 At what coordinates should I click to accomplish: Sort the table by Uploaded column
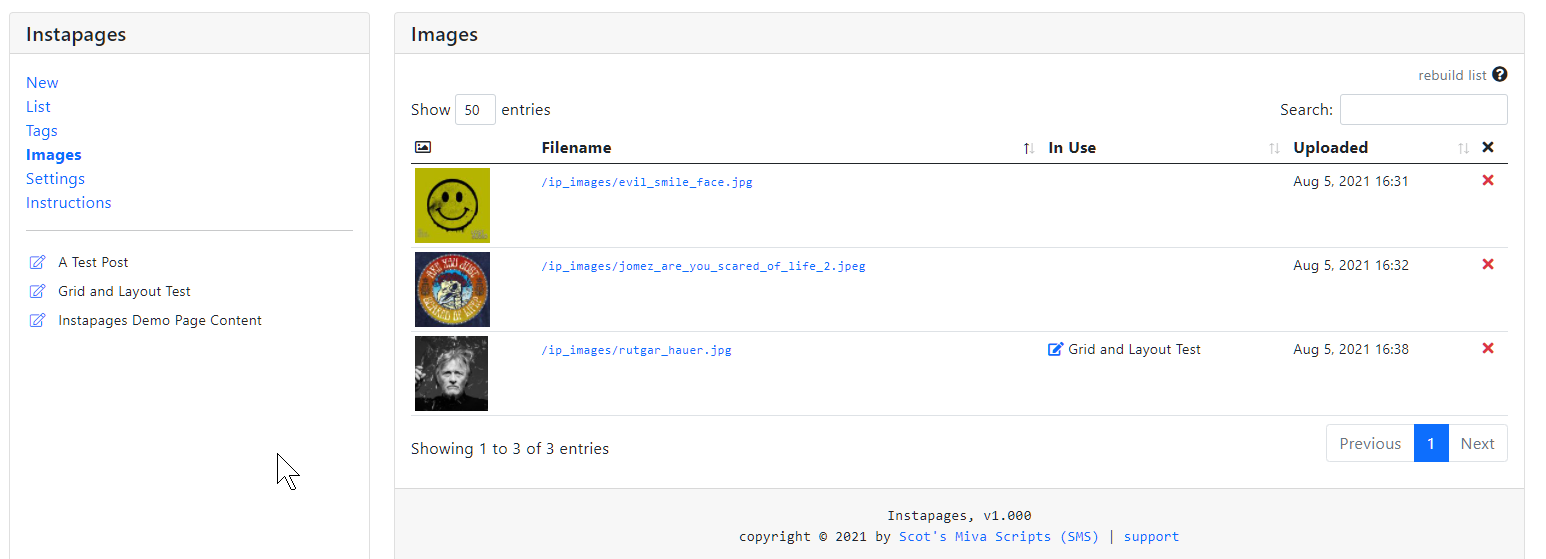click(x=1330, y=147)
